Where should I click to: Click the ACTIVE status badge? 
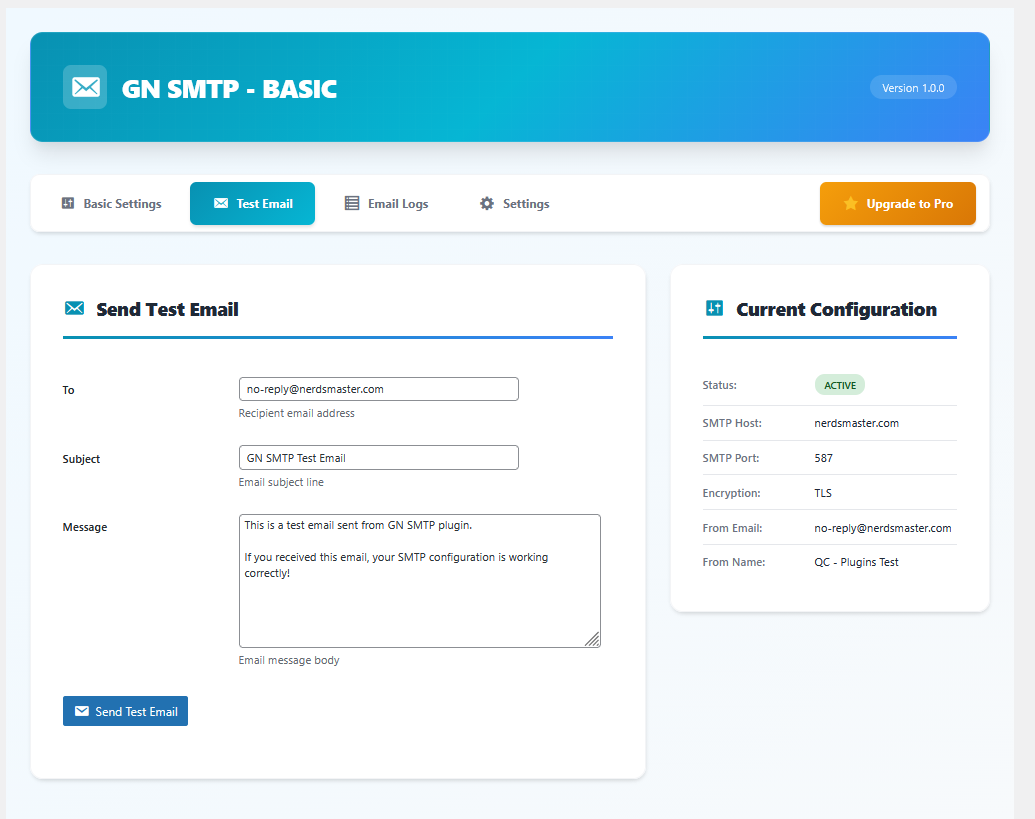840,384
